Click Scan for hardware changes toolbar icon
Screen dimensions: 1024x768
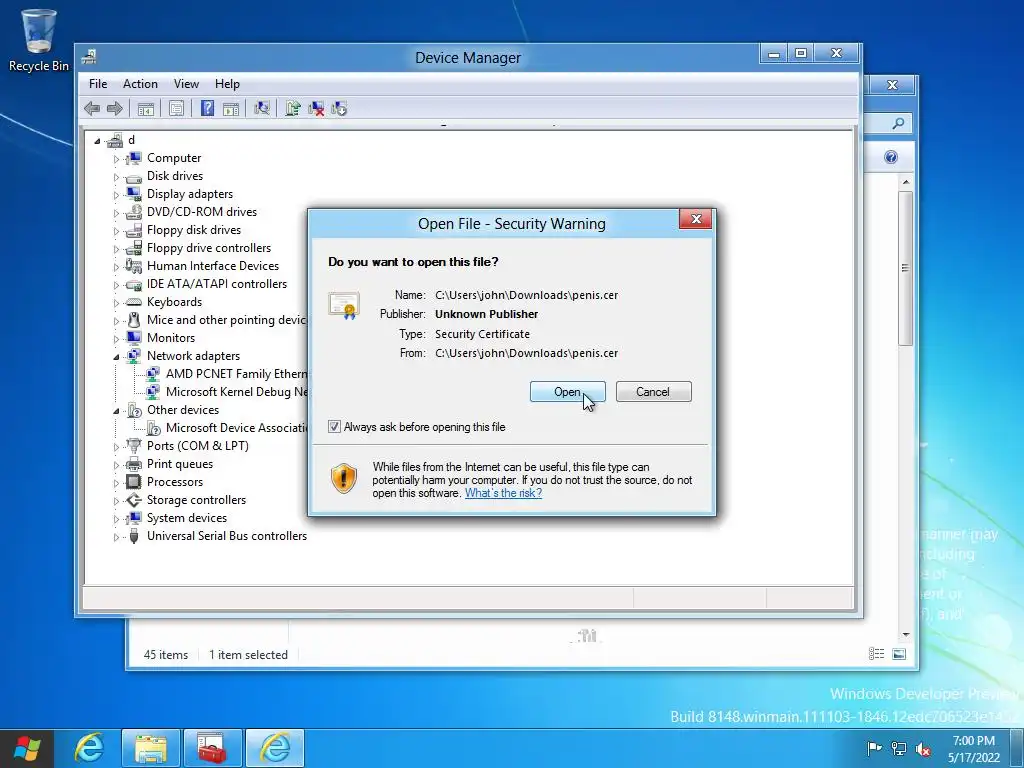coord(262,108)
